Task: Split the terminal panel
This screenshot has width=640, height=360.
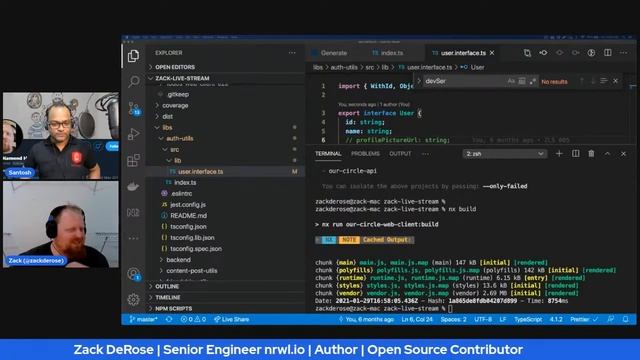Action: pos(576,153)
